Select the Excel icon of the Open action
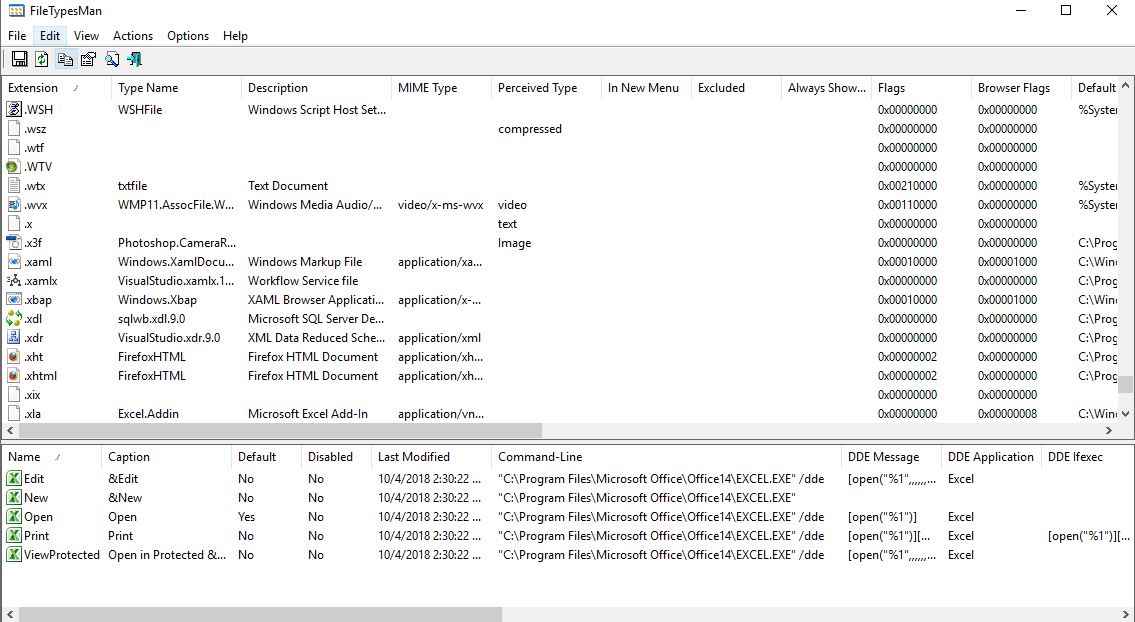The height and width of the screenshot is (622, 1135). [x=14, y=517]
